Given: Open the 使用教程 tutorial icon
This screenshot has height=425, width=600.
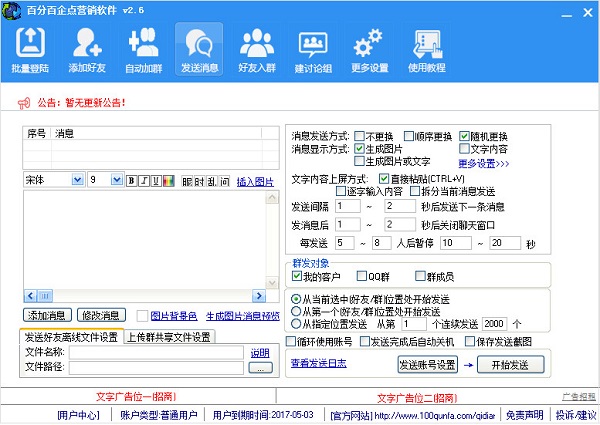Looking at the screenshot, I should point(426,50).
